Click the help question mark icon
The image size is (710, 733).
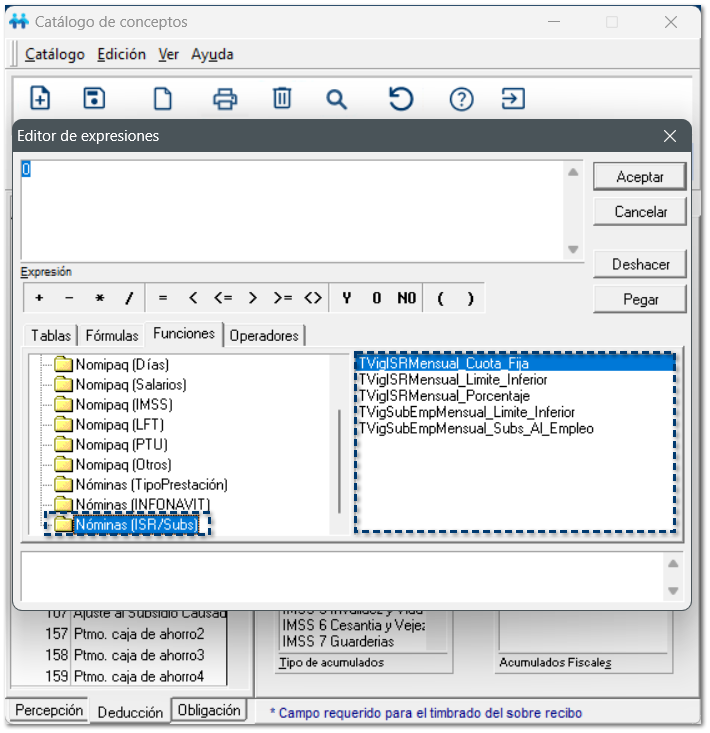click(x=460, y=98)
